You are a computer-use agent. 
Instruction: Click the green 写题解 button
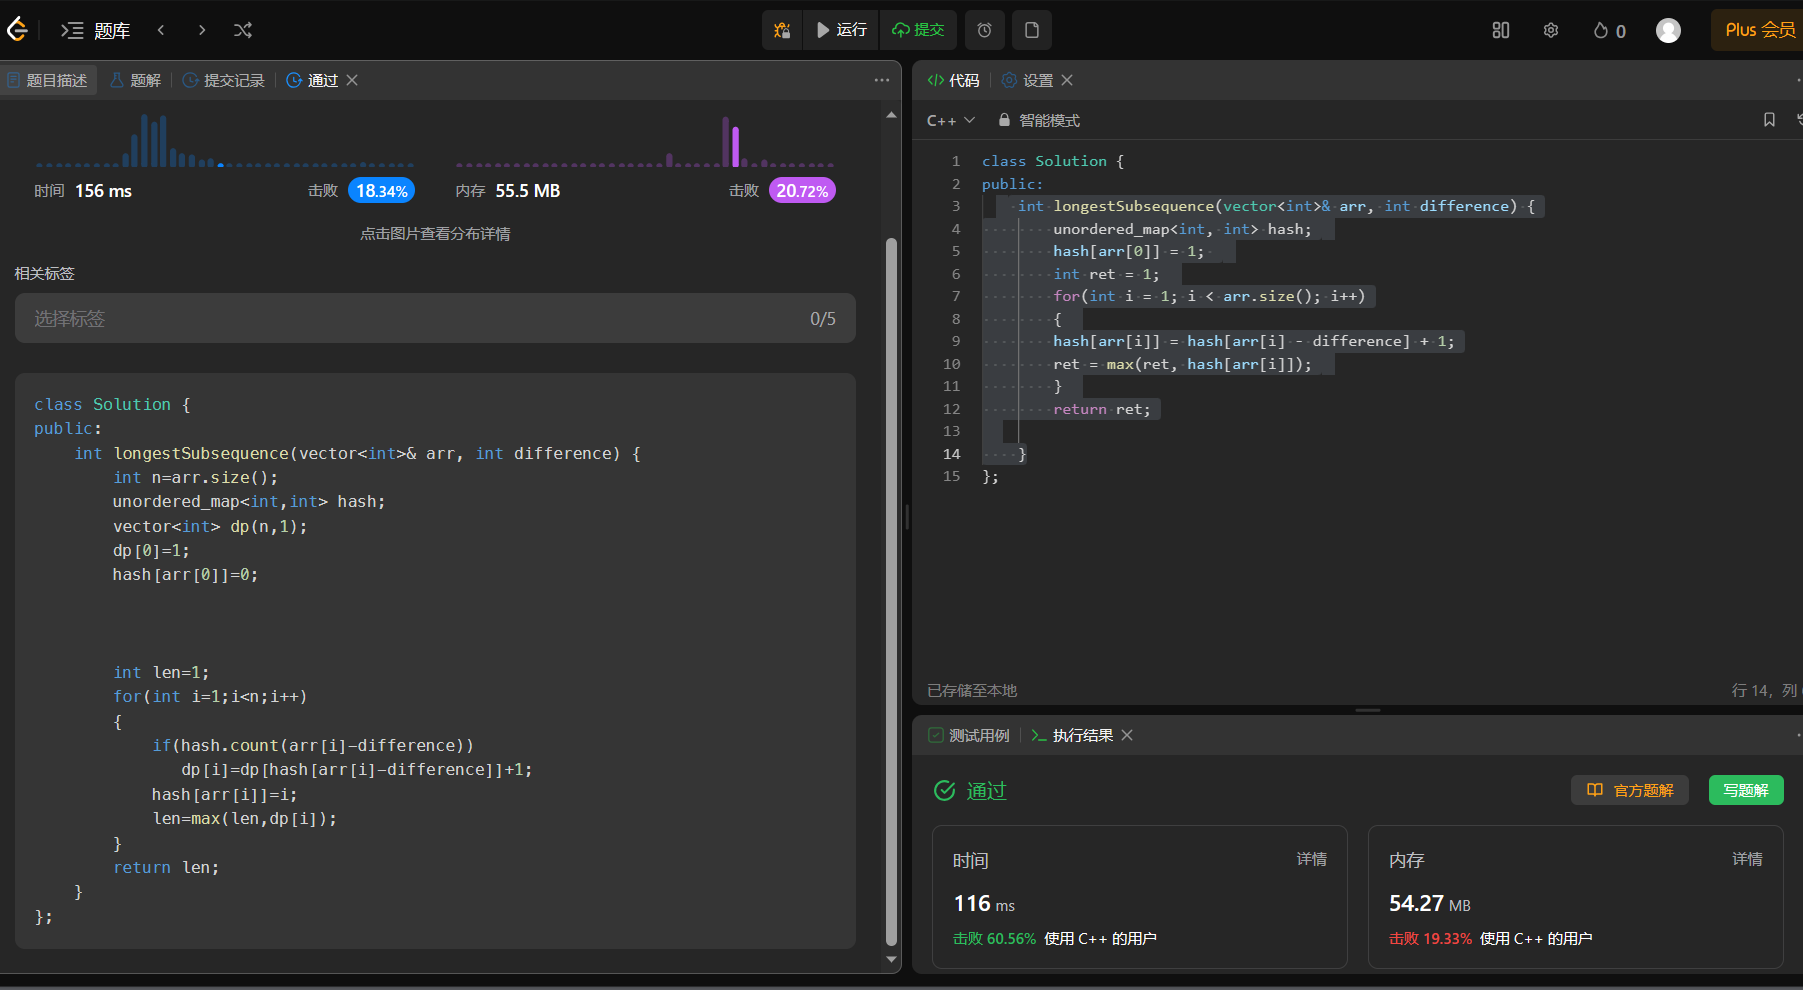[1746, 790]
